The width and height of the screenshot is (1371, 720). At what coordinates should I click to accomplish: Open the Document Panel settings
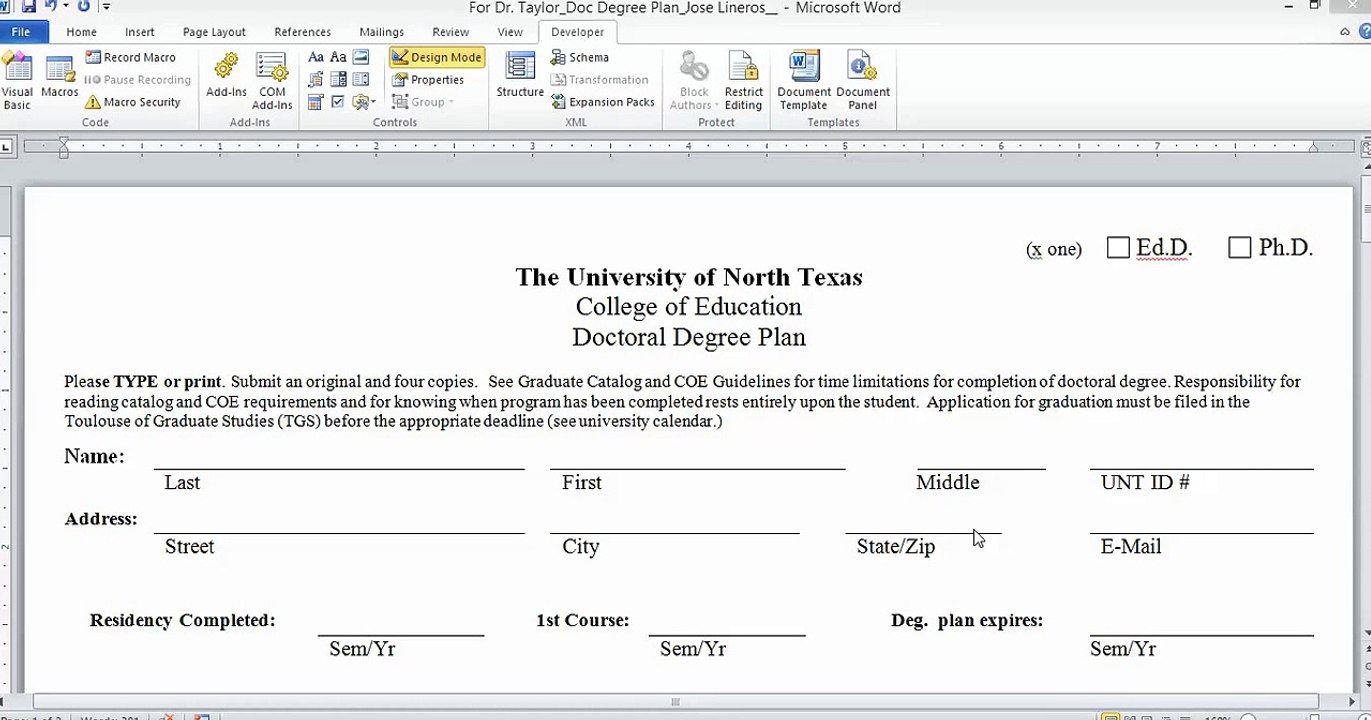(863, 80)
